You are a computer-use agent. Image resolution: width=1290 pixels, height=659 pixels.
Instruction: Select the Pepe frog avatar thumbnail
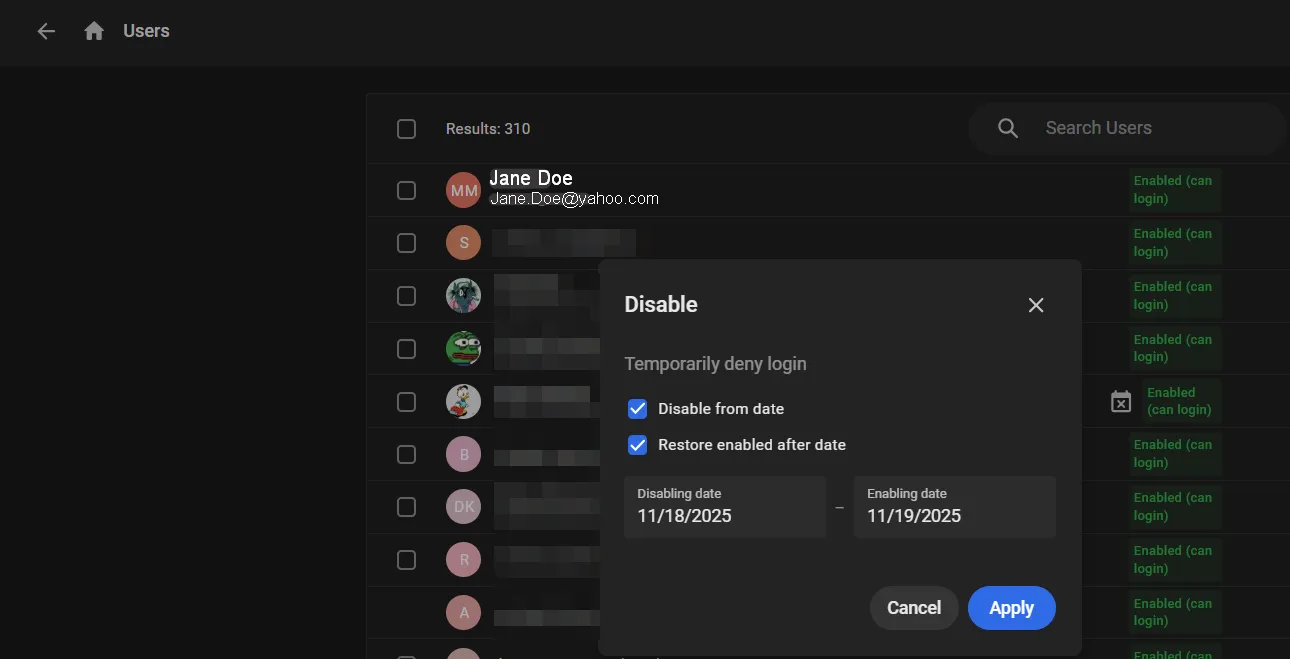(464, 348)
